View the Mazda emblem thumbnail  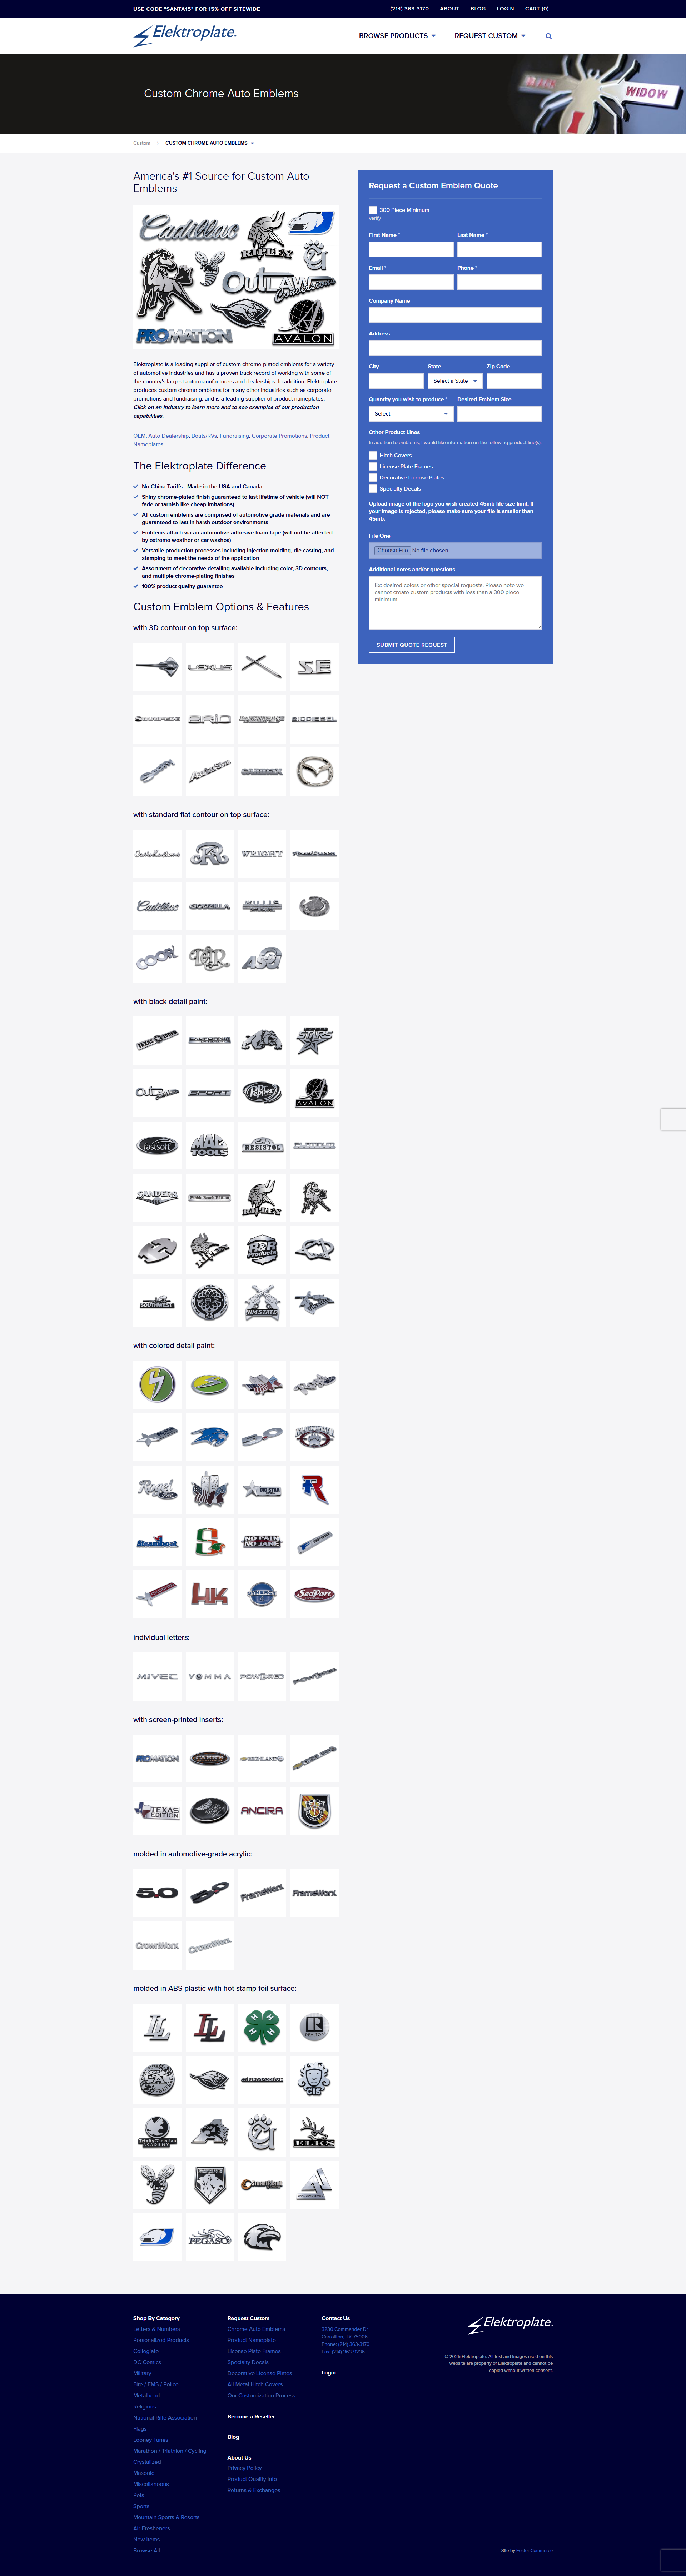coord(314,771)
